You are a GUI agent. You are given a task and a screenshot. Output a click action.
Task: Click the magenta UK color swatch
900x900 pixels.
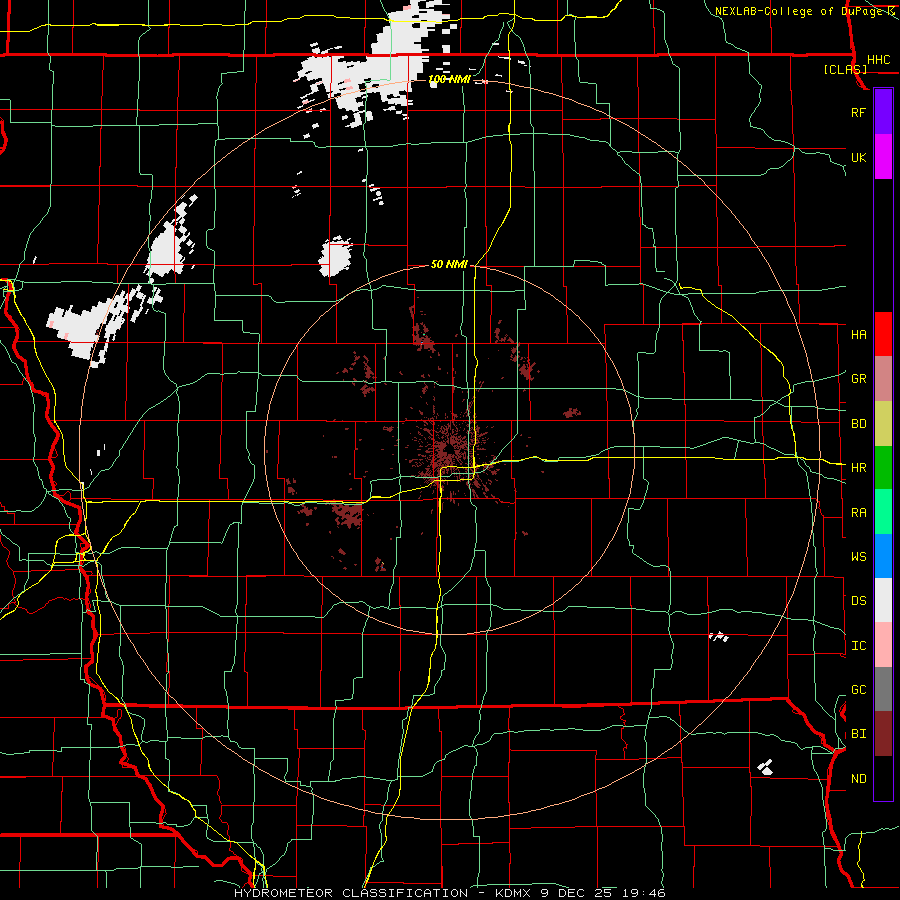pyautogui.click(x=883, y=157)
